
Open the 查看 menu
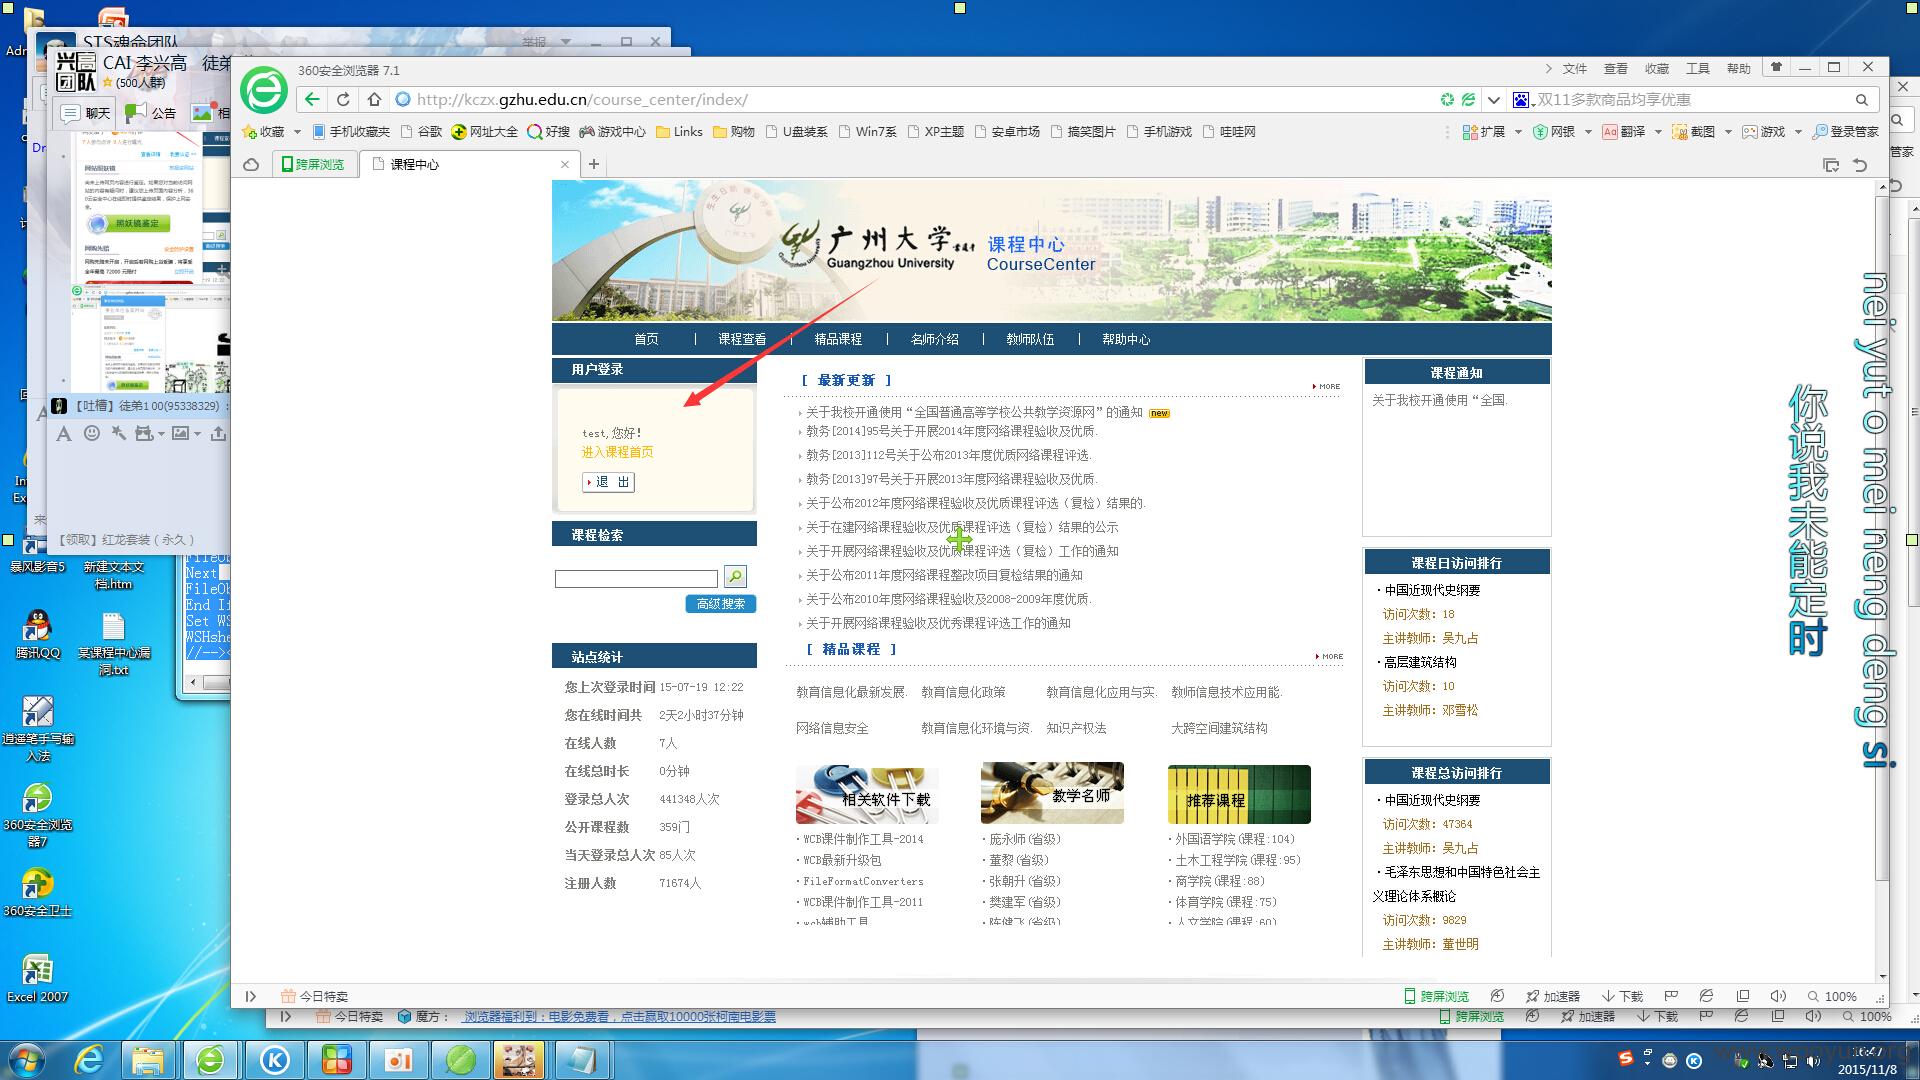[1616, 69]
